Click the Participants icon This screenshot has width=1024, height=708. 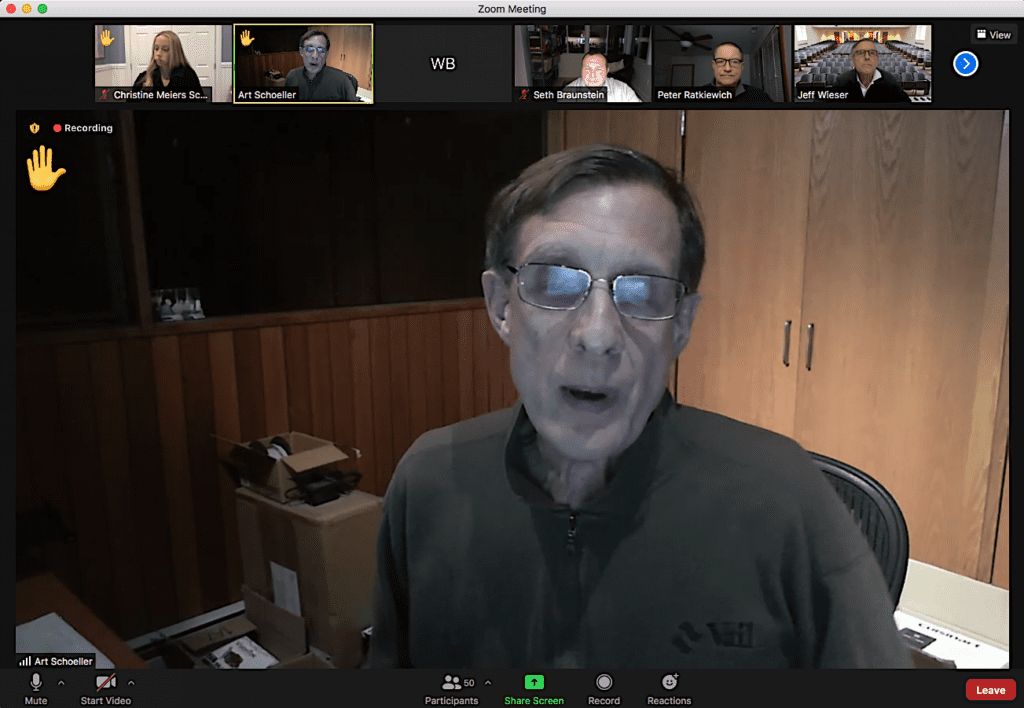(451, 683)
